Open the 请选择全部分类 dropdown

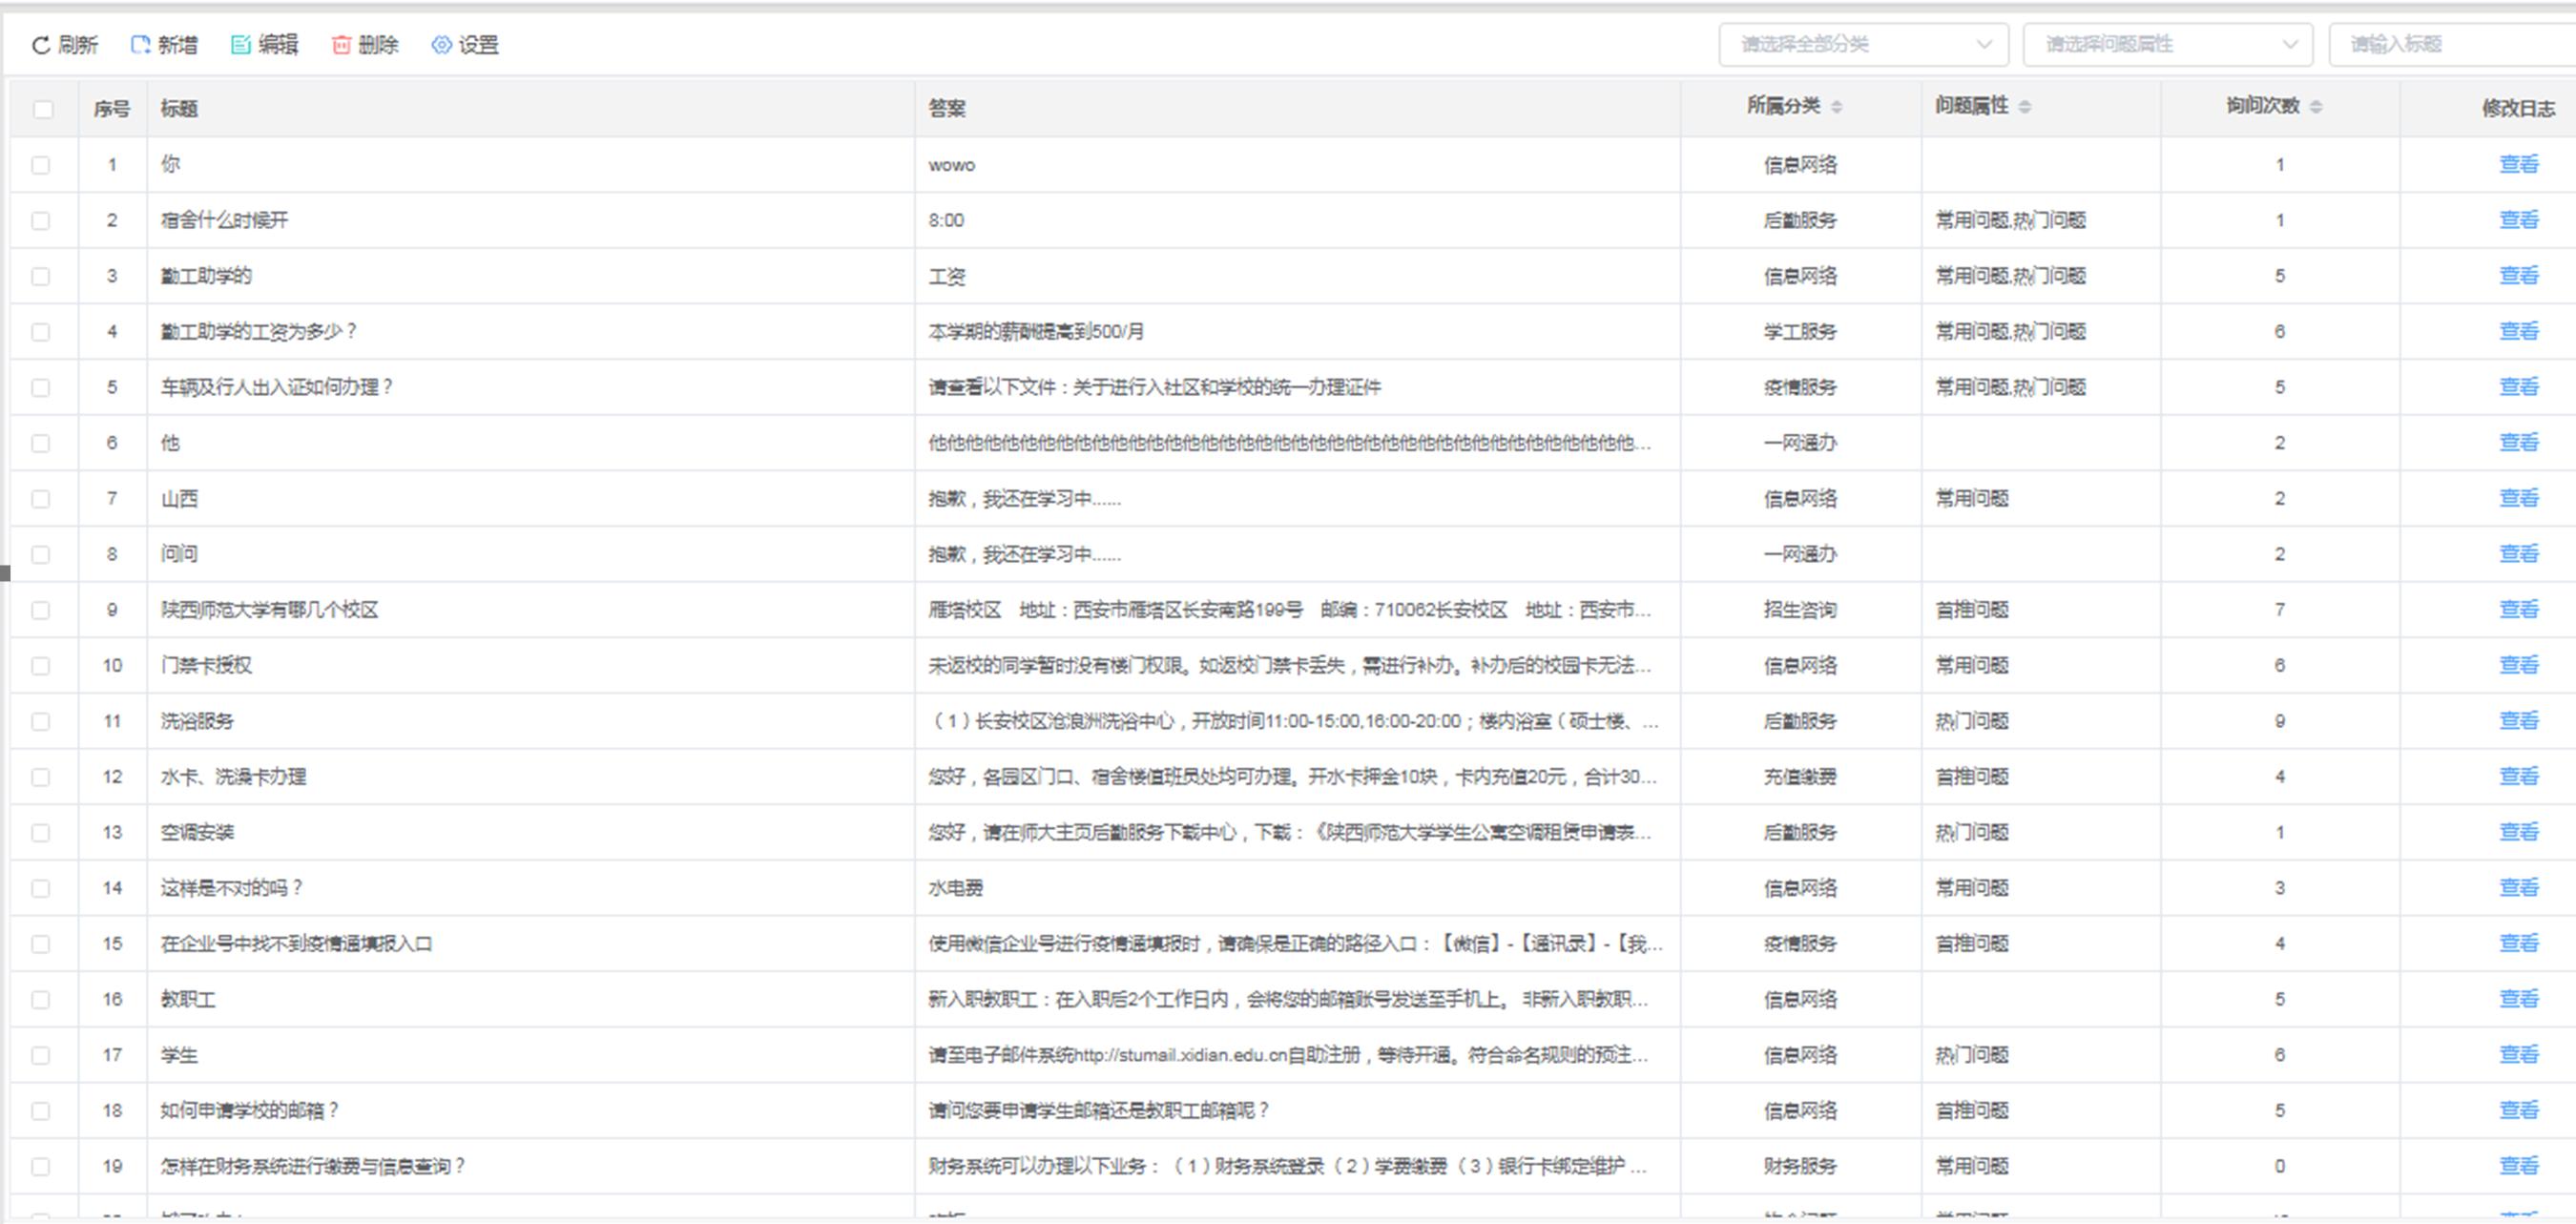tap(1863, 43)
